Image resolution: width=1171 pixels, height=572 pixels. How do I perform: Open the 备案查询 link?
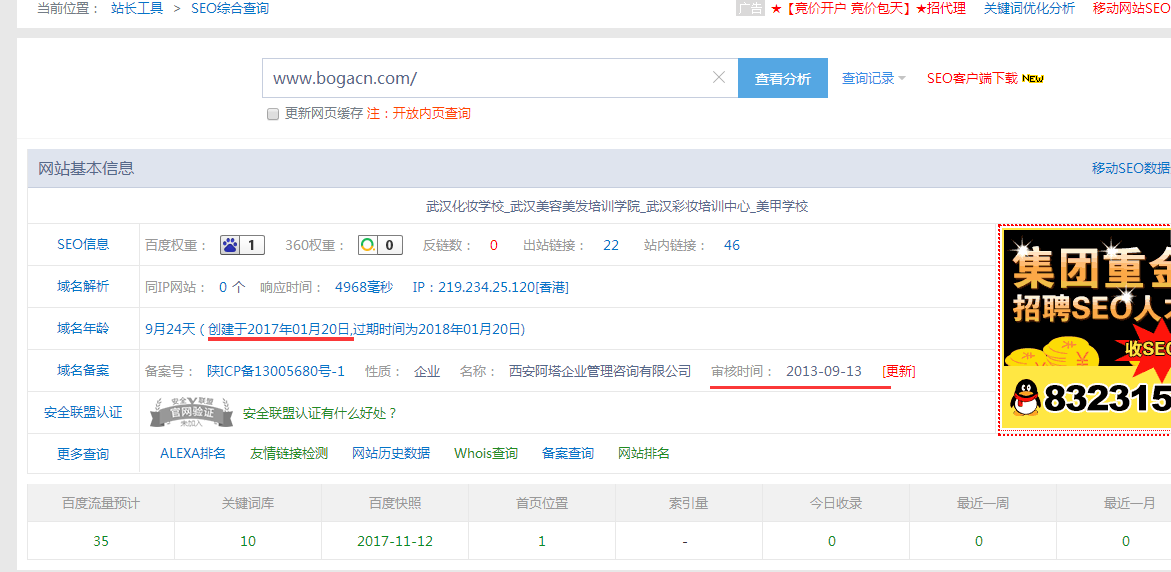pyautogui.click(x=568, y=453)
